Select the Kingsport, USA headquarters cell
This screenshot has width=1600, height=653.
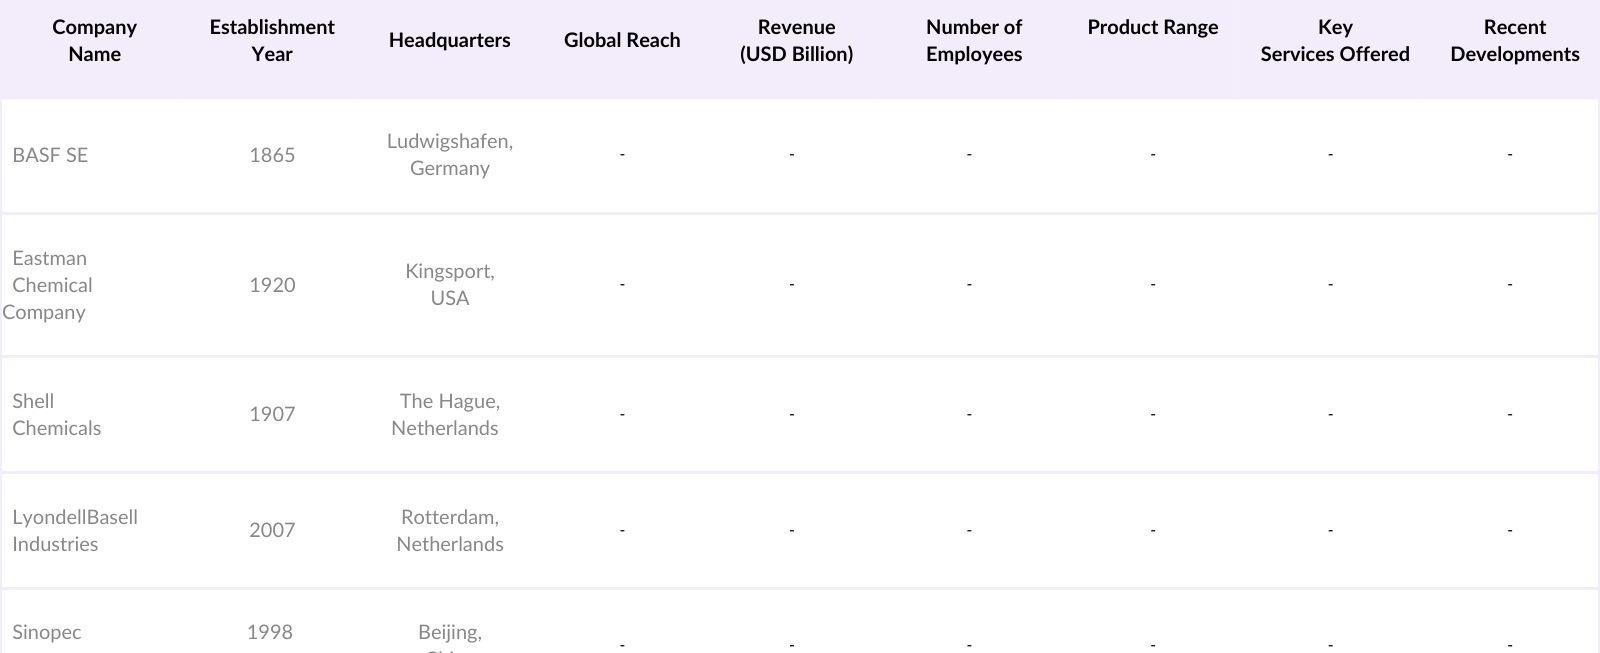click(450, 285)
